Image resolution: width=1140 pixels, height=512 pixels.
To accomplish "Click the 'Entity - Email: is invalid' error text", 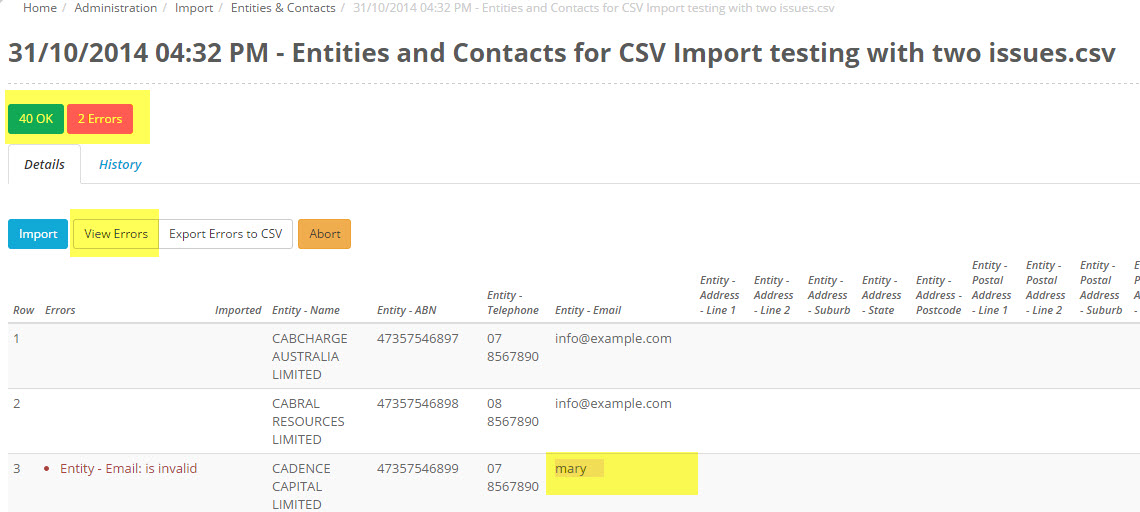I will pyautogui.click(x=128, y=469).
